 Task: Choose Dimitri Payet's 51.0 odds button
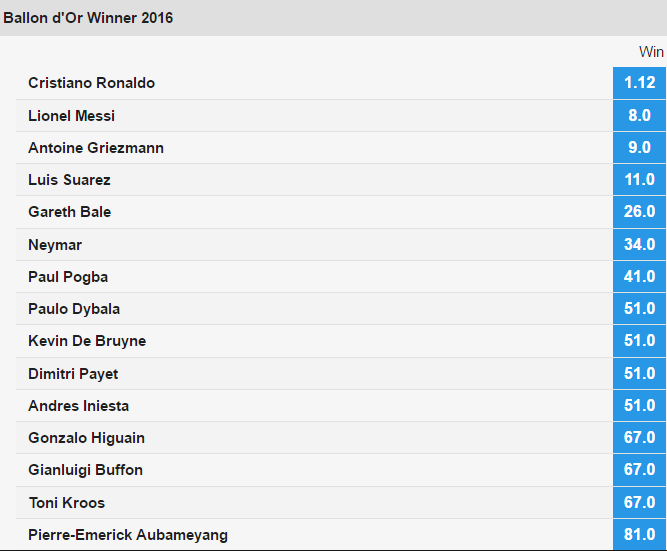[x=639, y=374]
